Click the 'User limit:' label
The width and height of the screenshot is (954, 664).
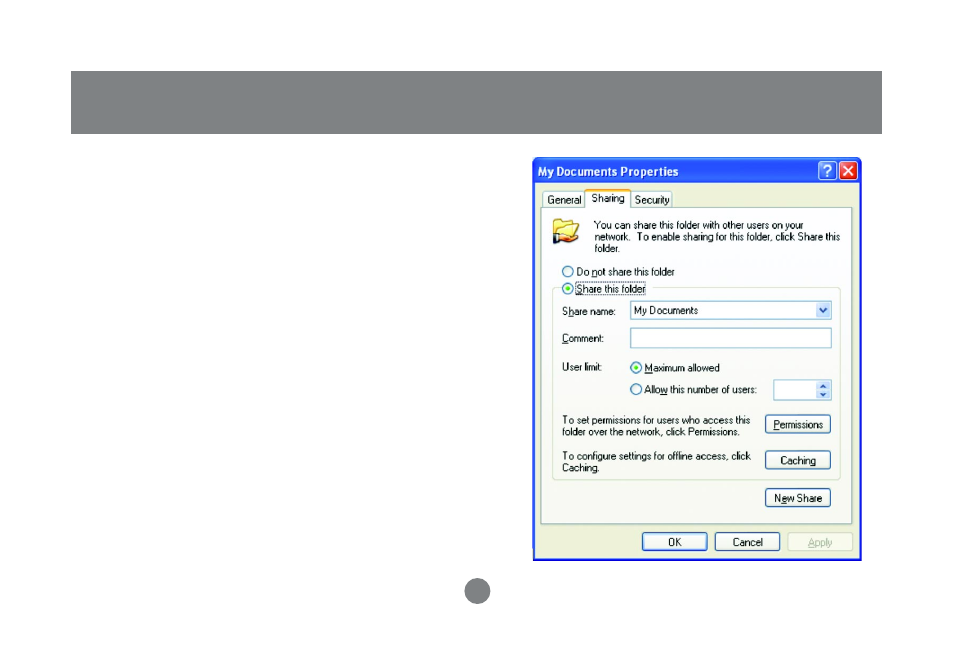click(582, 367)
